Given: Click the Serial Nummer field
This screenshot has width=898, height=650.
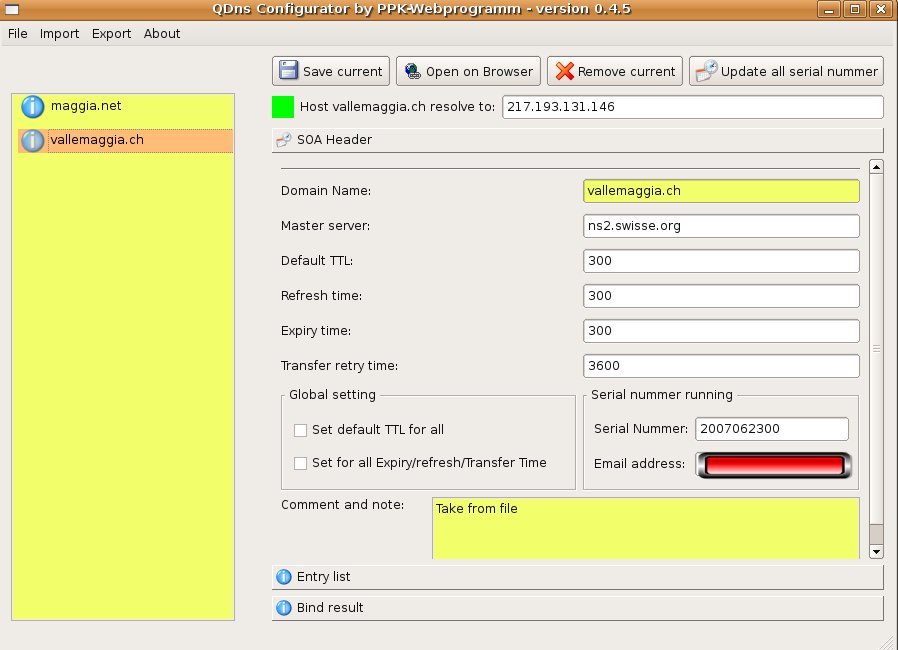Looking at the screenshot, I should (x=772, y=429).
